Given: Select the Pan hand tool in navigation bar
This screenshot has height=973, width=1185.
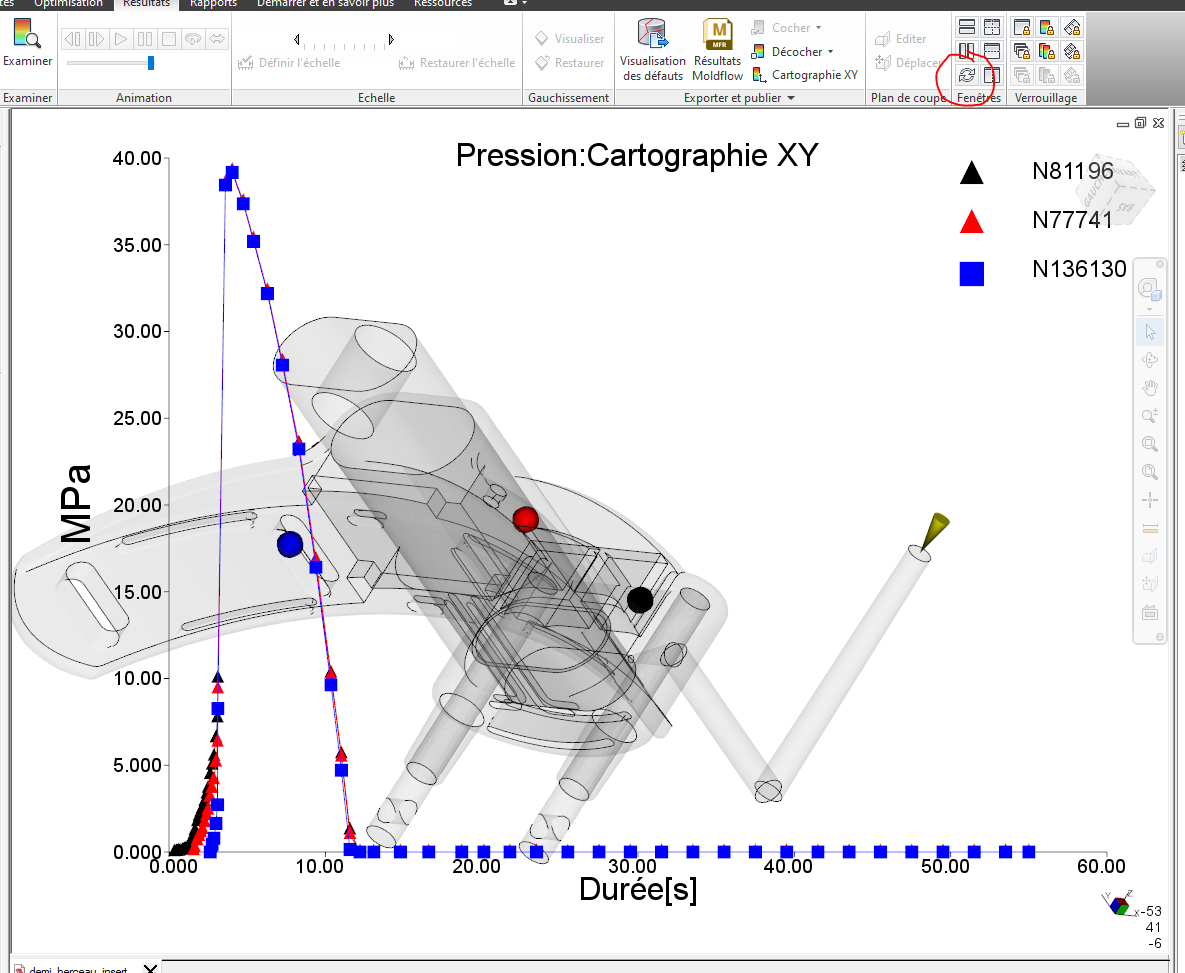Looking at the screenshot, I should pos(1150,388).
